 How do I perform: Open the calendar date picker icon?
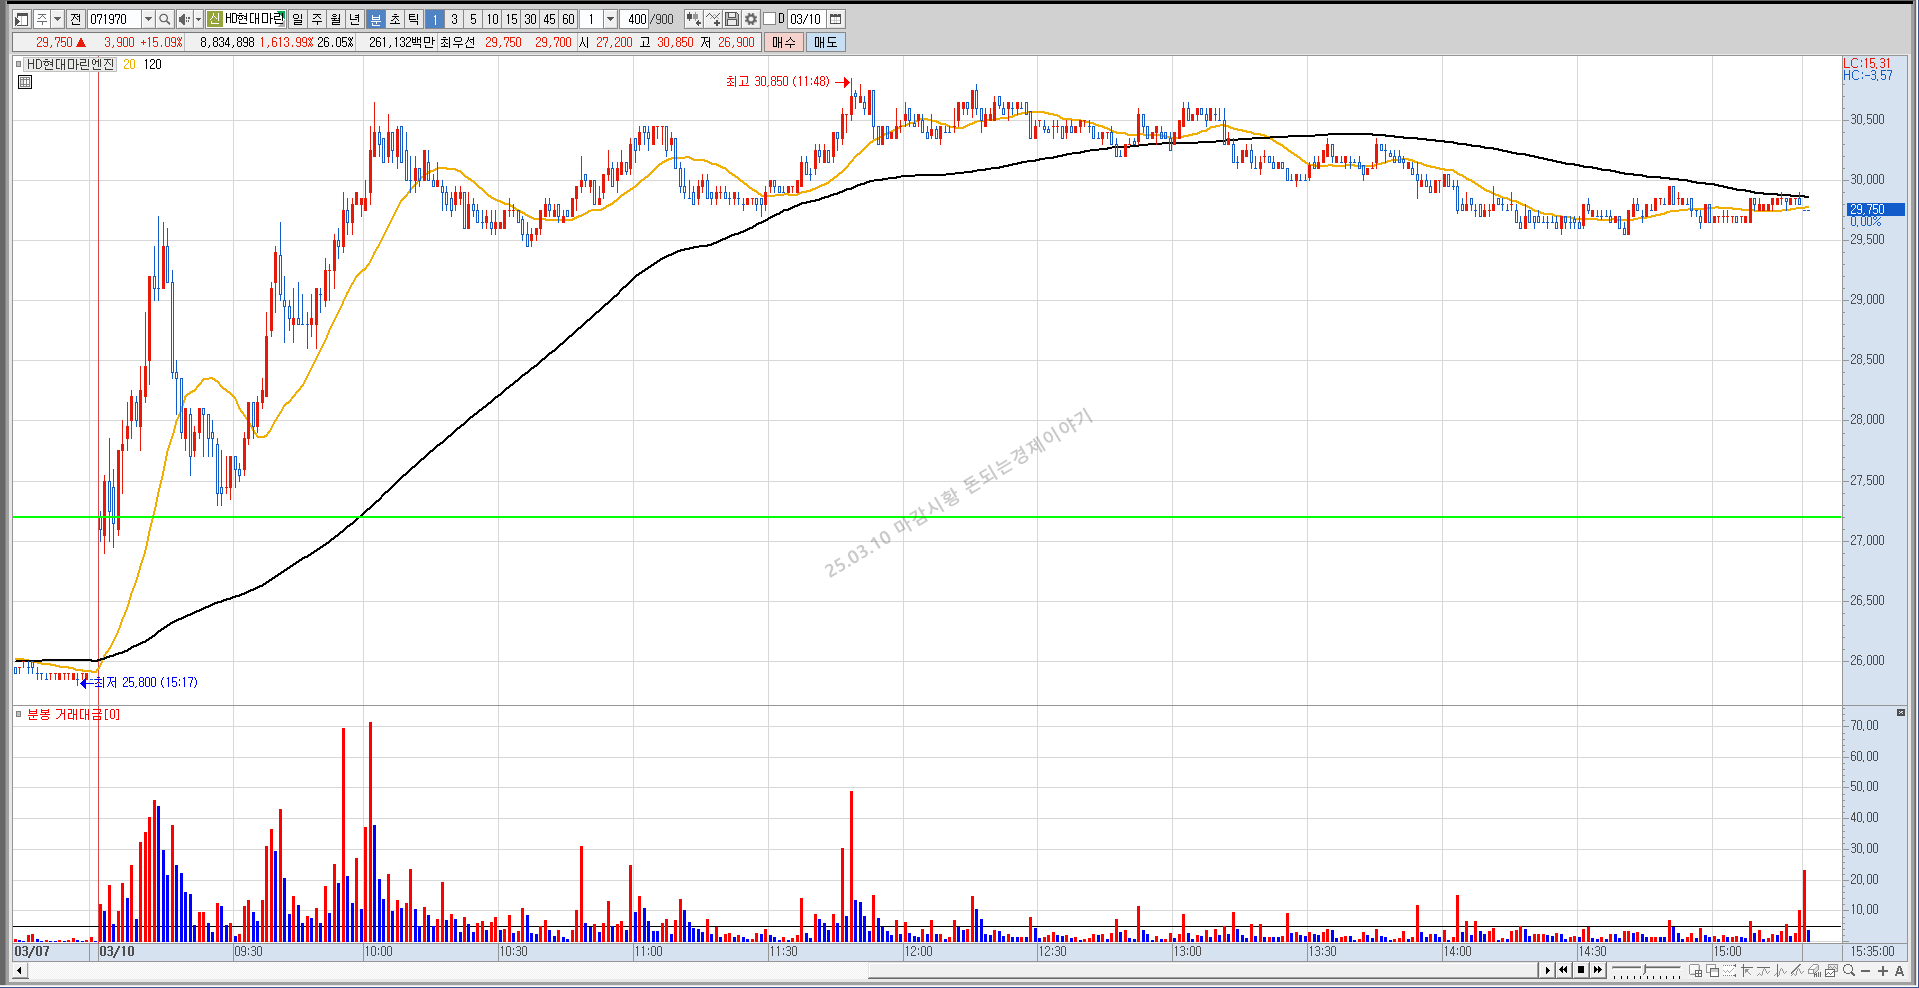(x=836, y=19)
